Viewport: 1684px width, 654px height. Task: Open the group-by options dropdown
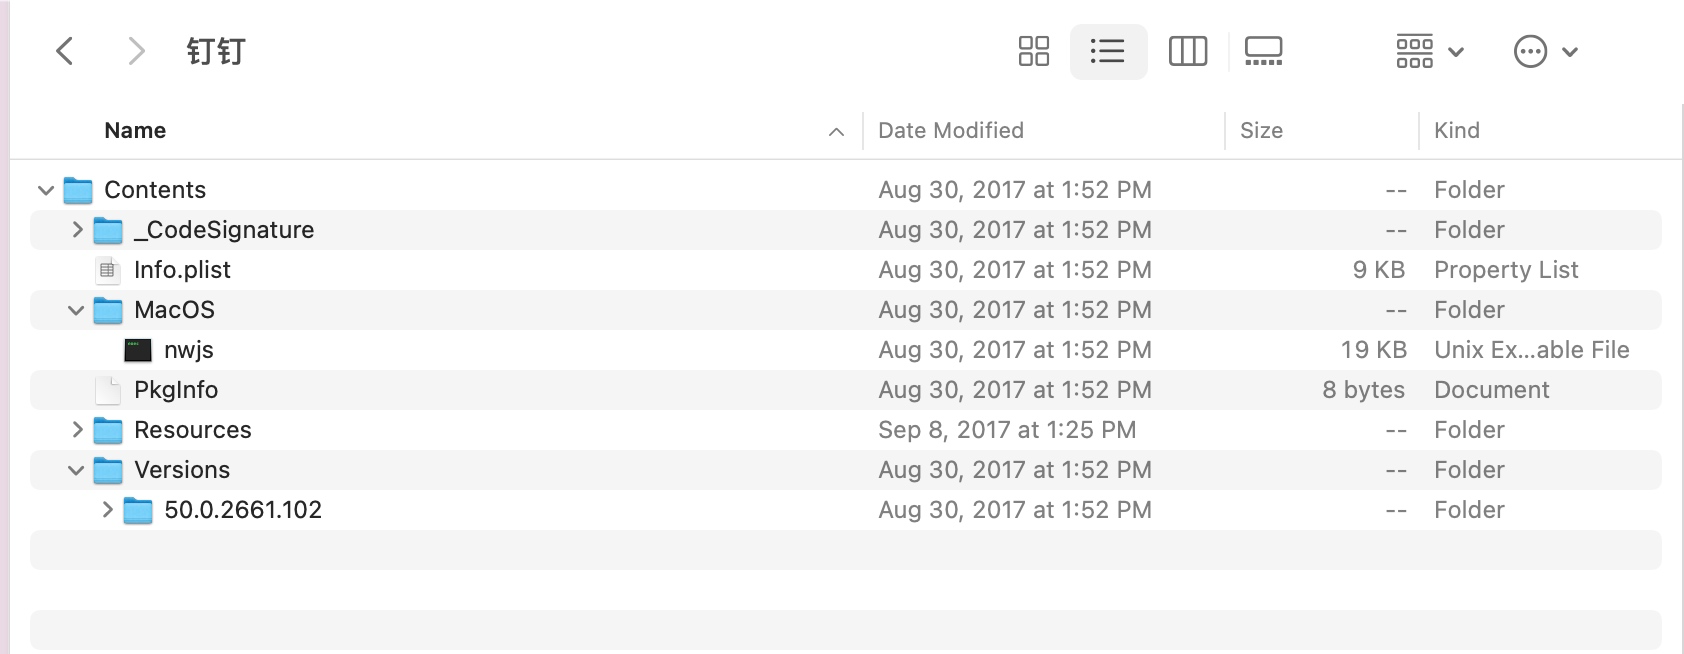[1429, 51]
